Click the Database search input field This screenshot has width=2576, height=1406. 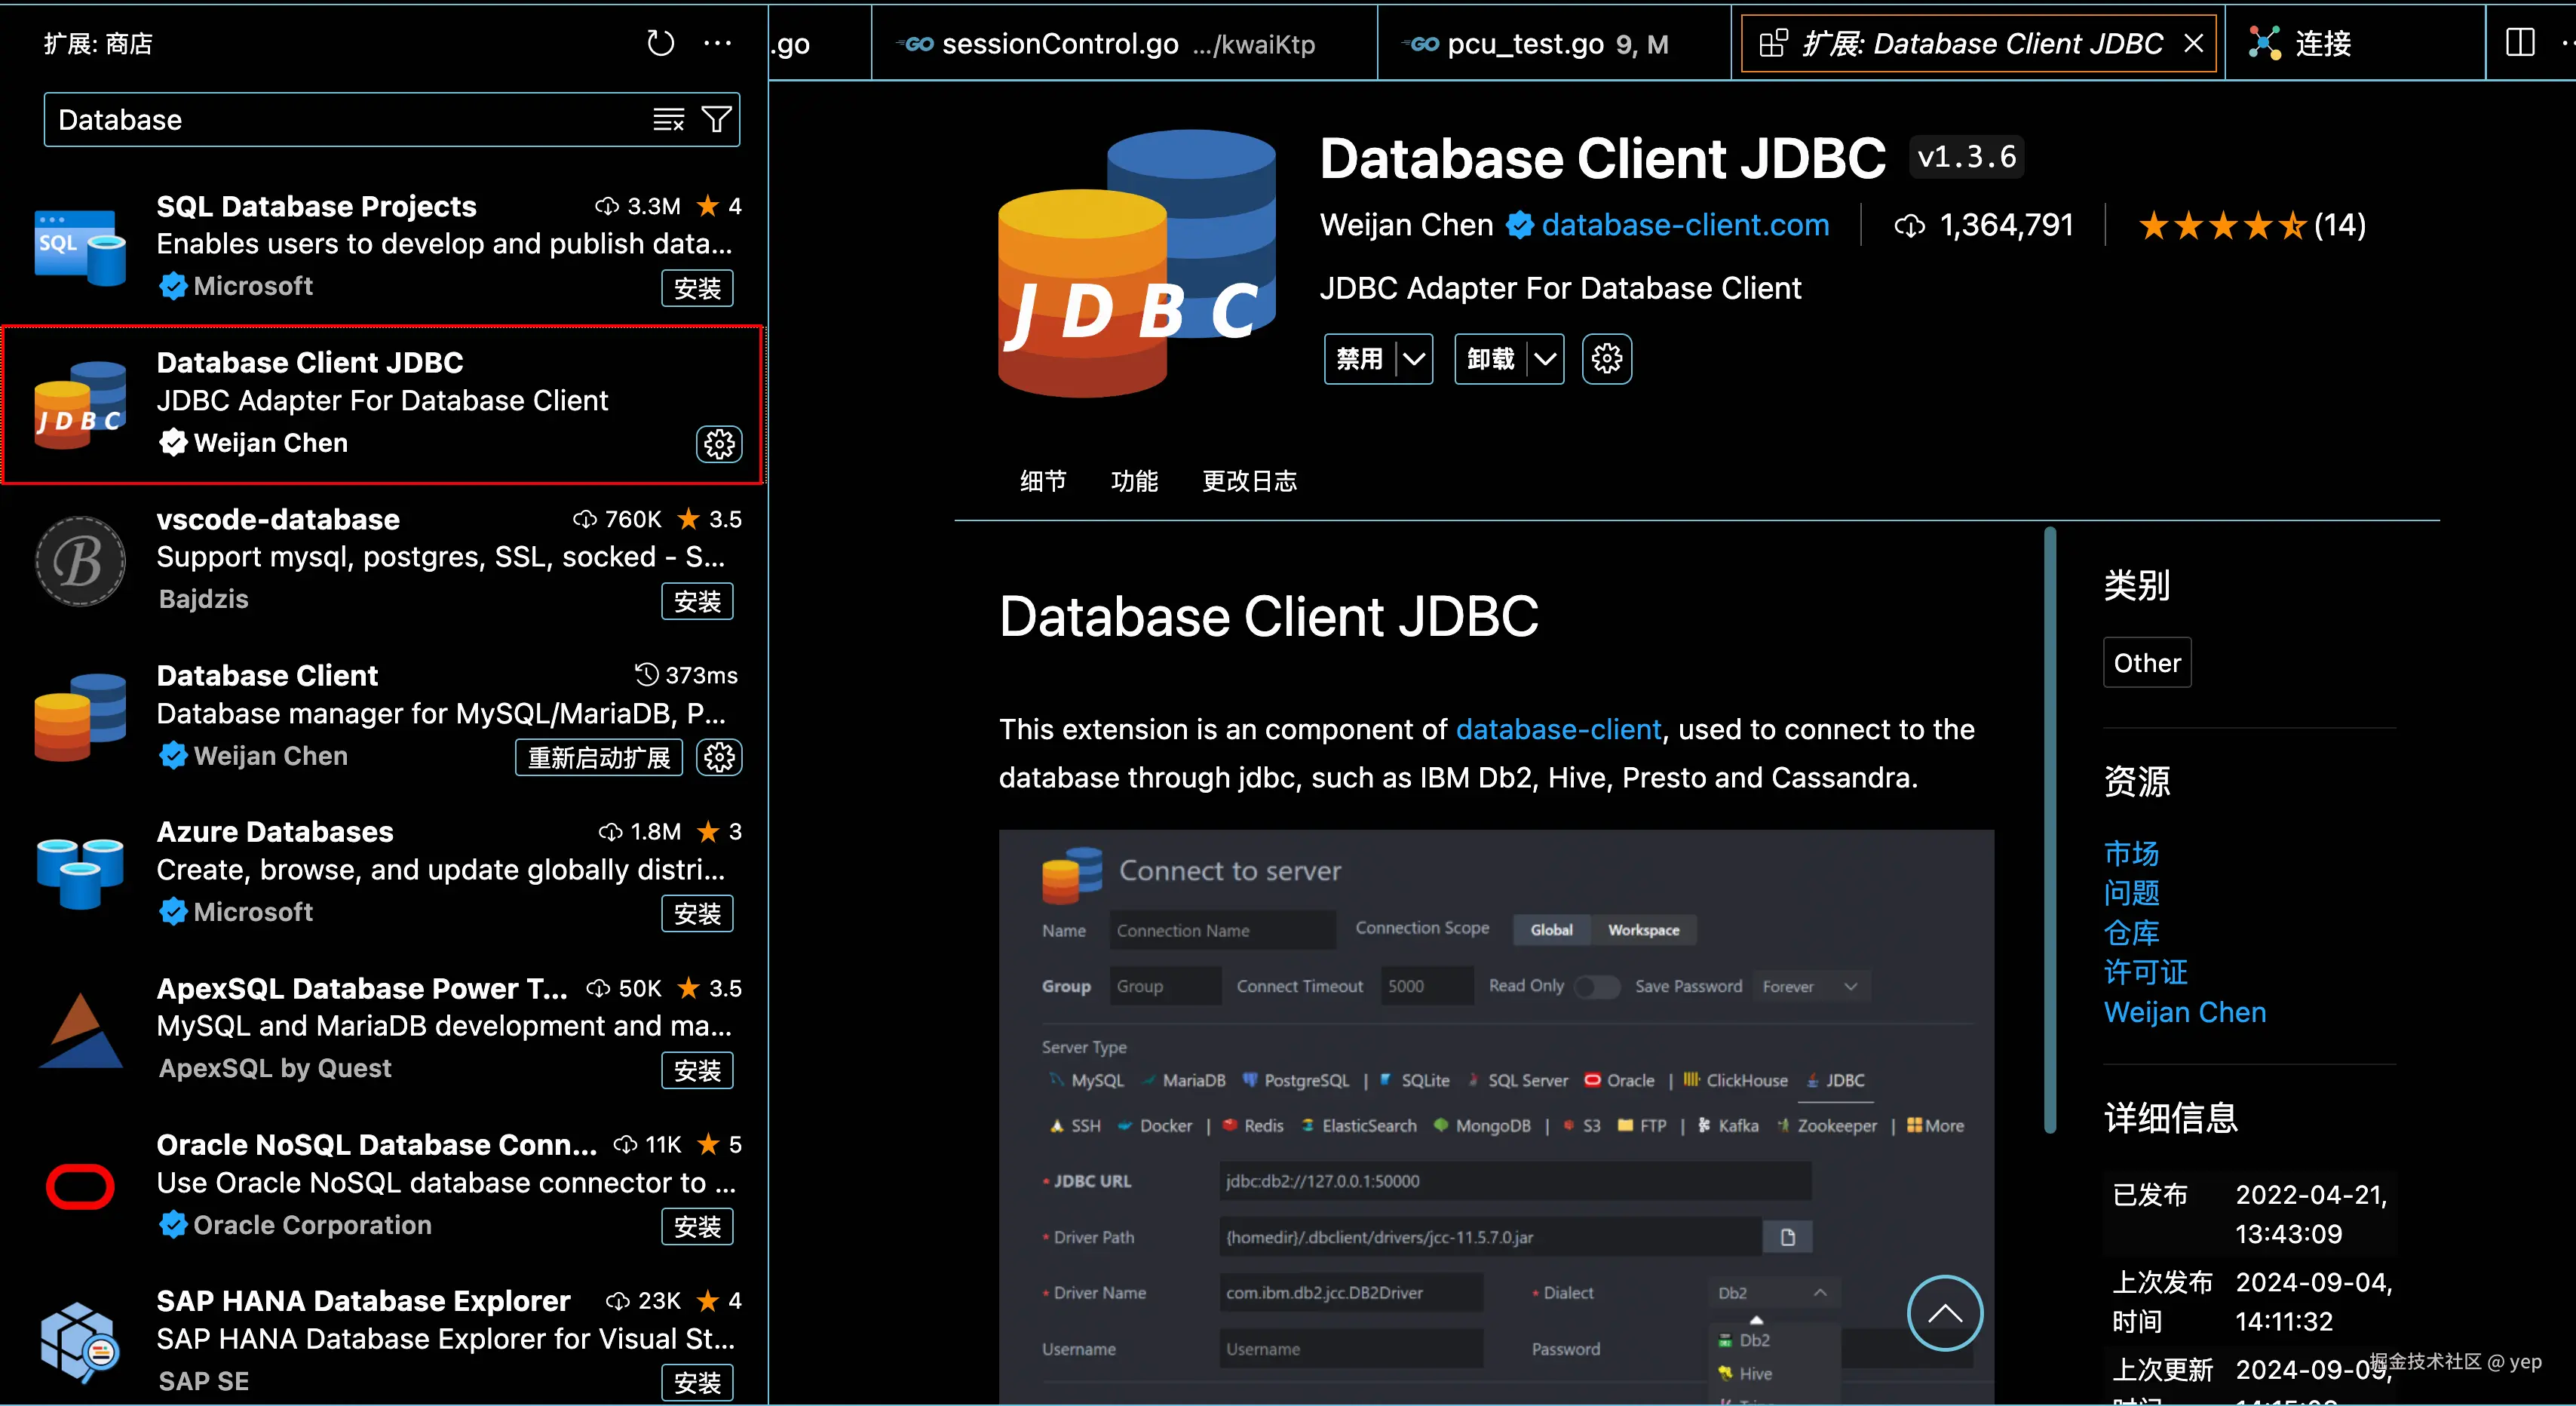point(340,120)
